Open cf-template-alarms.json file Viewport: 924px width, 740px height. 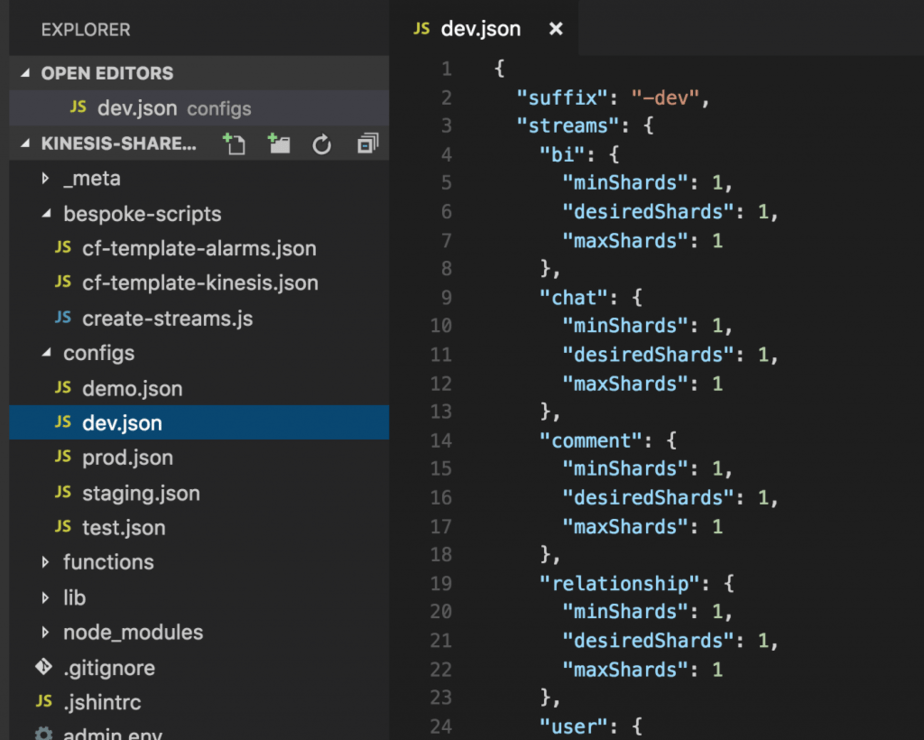(199, 248)
